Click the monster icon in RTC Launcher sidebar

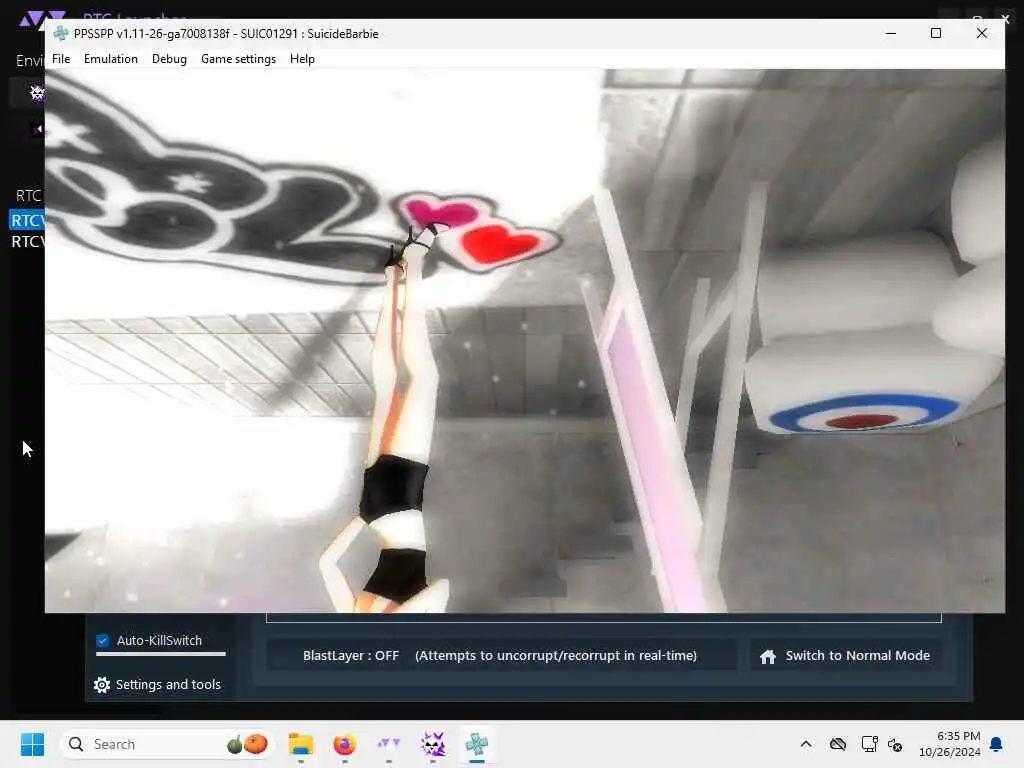[x=37, y=93]
